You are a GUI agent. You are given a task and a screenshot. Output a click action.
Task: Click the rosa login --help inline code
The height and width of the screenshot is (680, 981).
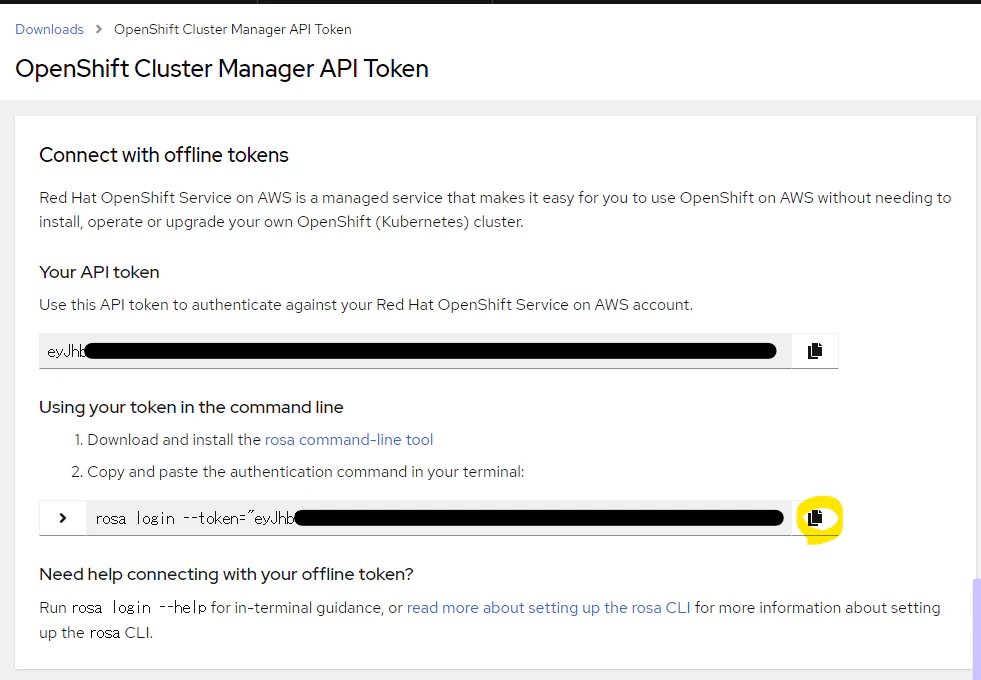tap(139, 608)
